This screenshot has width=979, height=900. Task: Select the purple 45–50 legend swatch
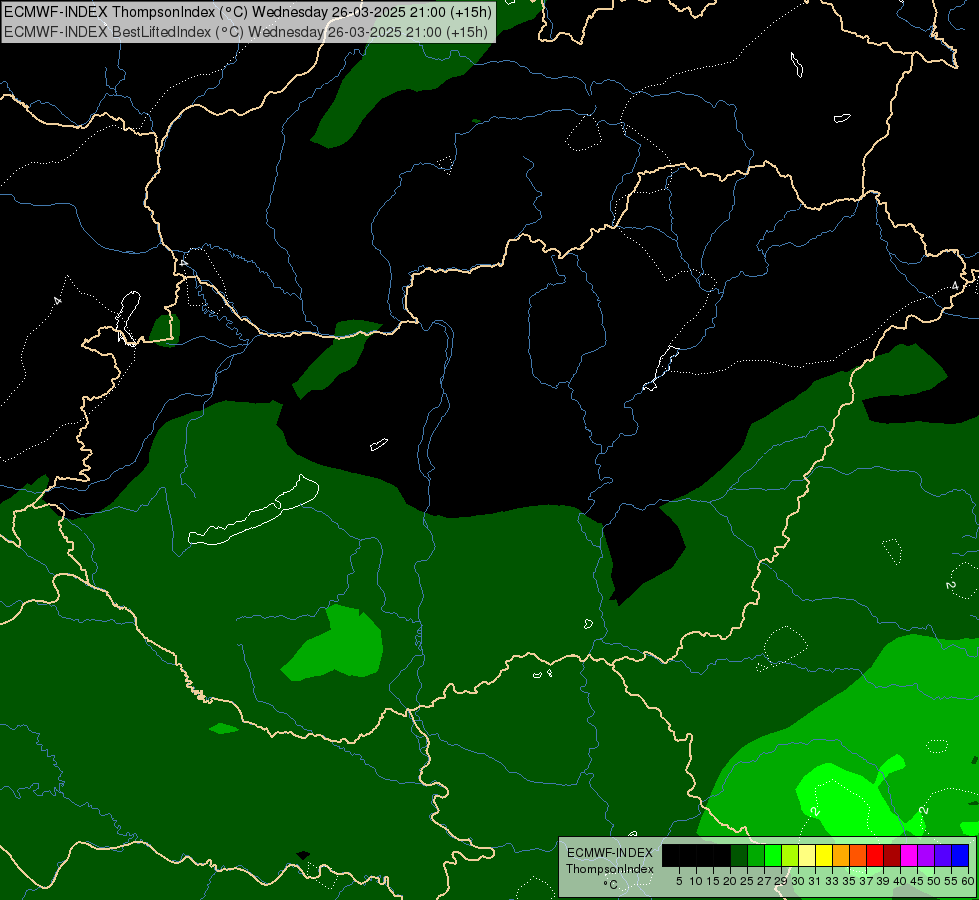[926, 855]
